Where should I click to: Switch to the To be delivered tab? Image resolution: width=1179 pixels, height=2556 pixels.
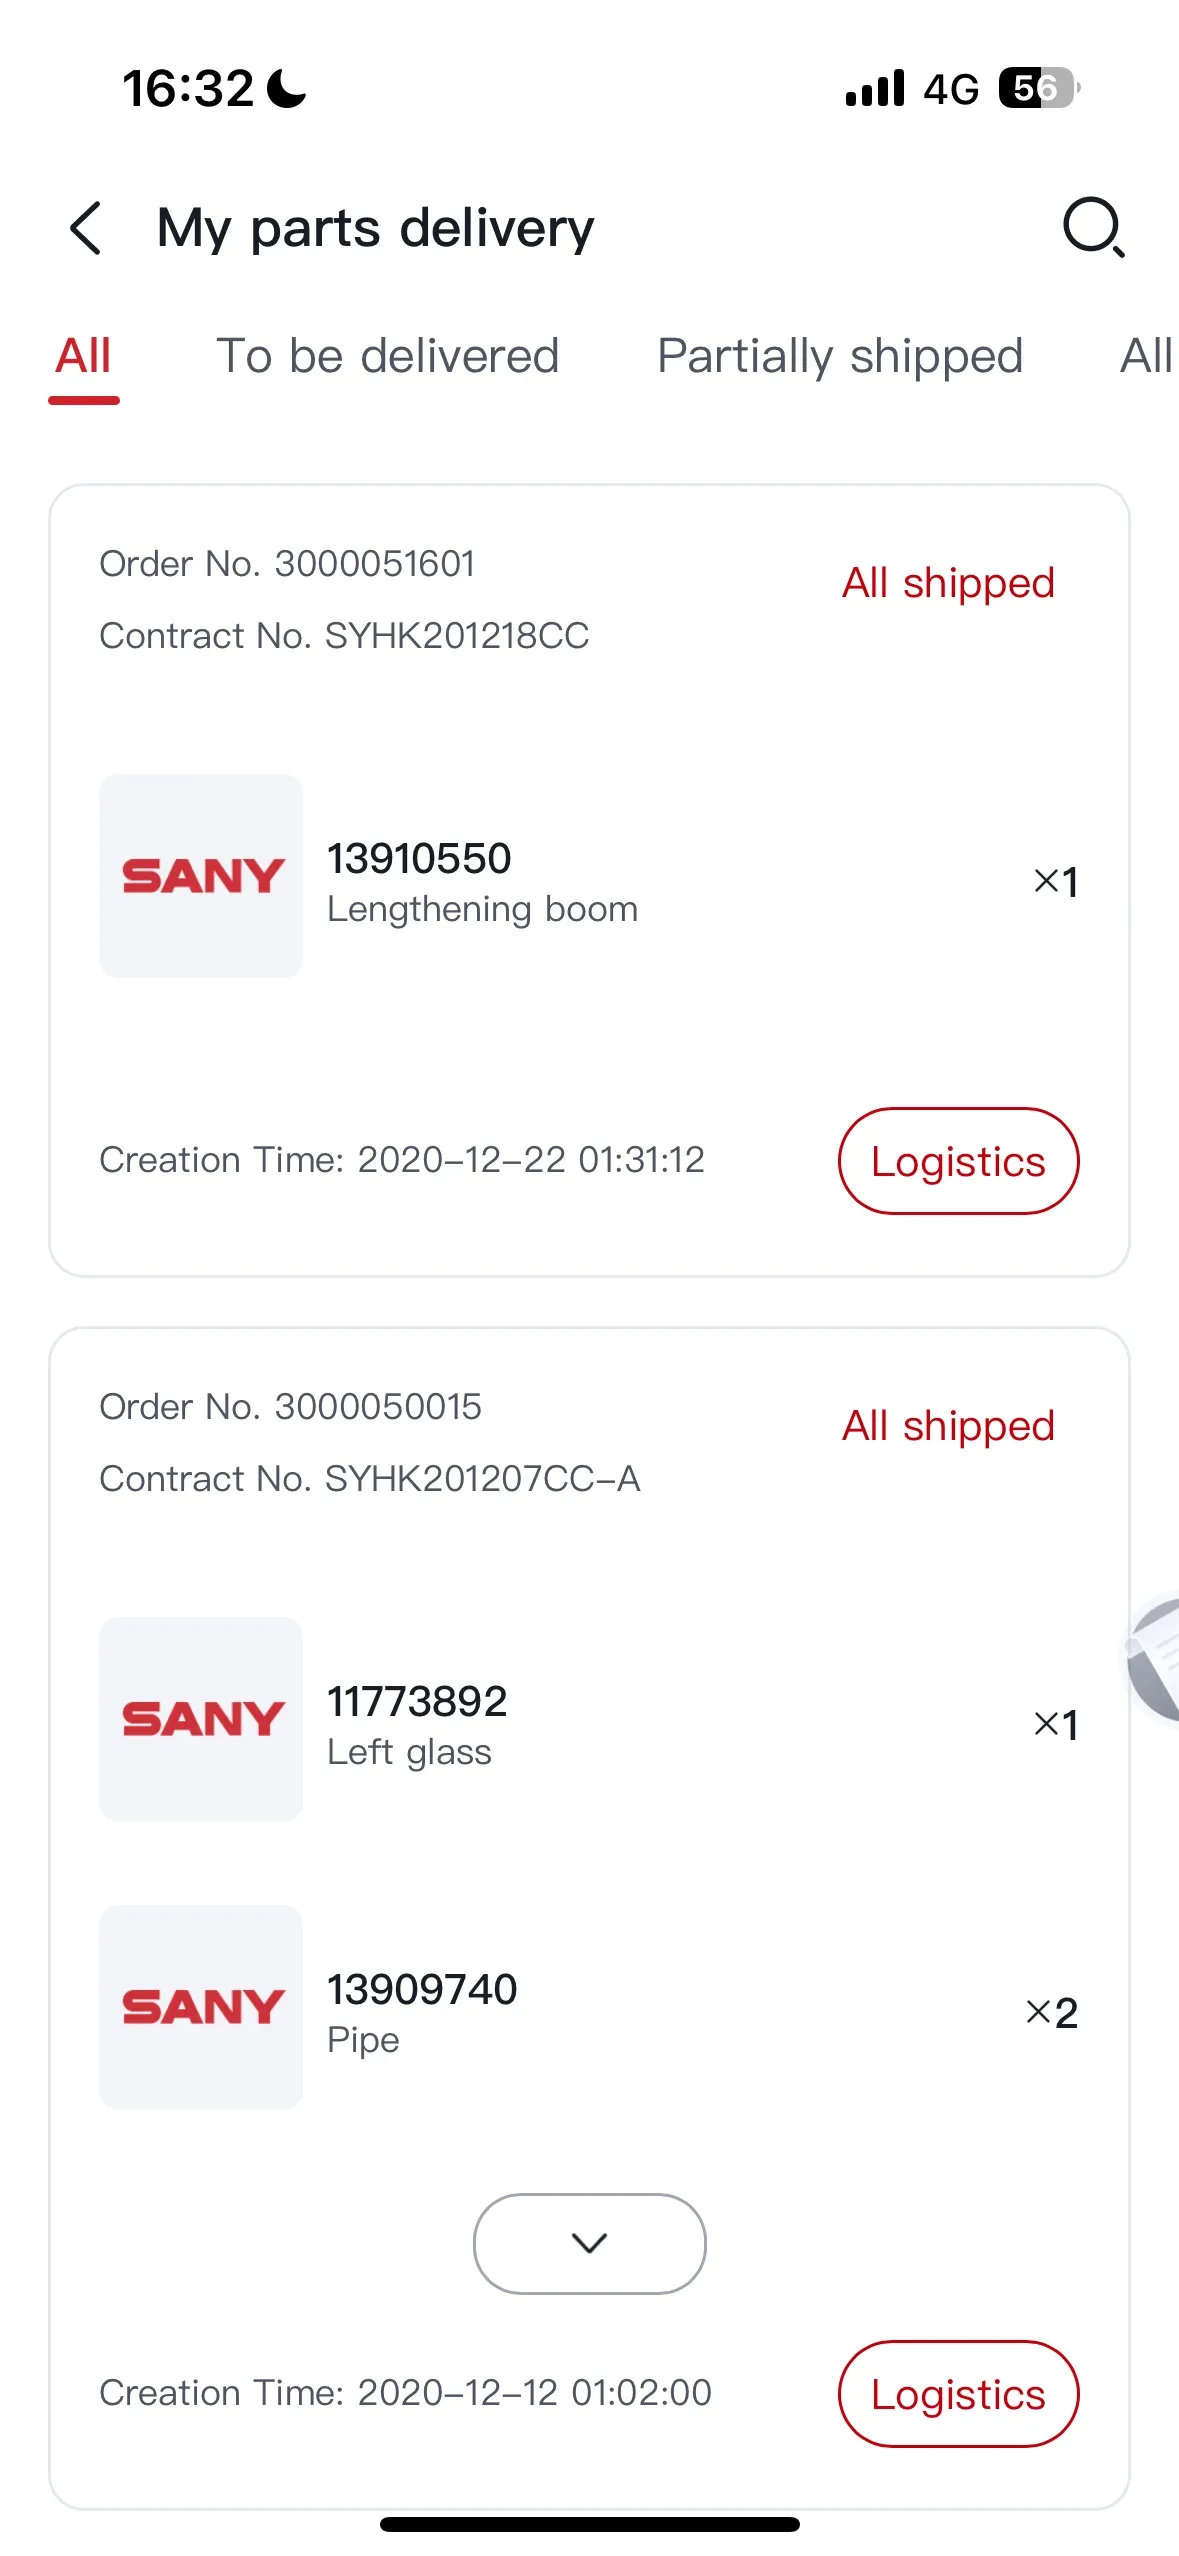coord(388,356)
